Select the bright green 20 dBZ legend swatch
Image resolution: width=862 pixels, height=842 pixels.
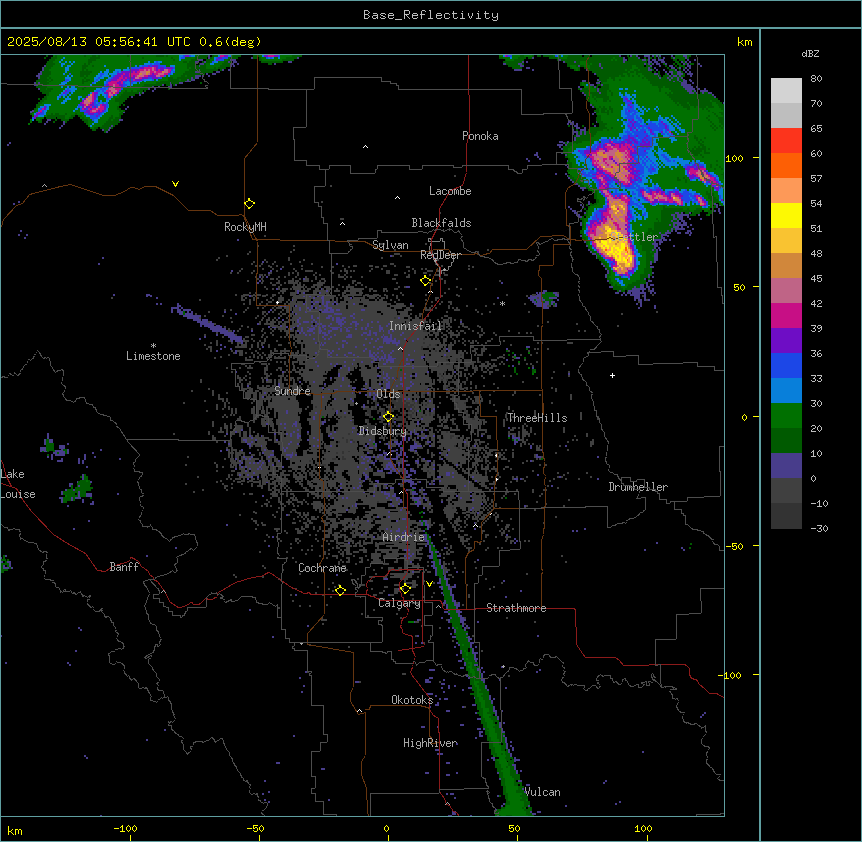point(786,416)
